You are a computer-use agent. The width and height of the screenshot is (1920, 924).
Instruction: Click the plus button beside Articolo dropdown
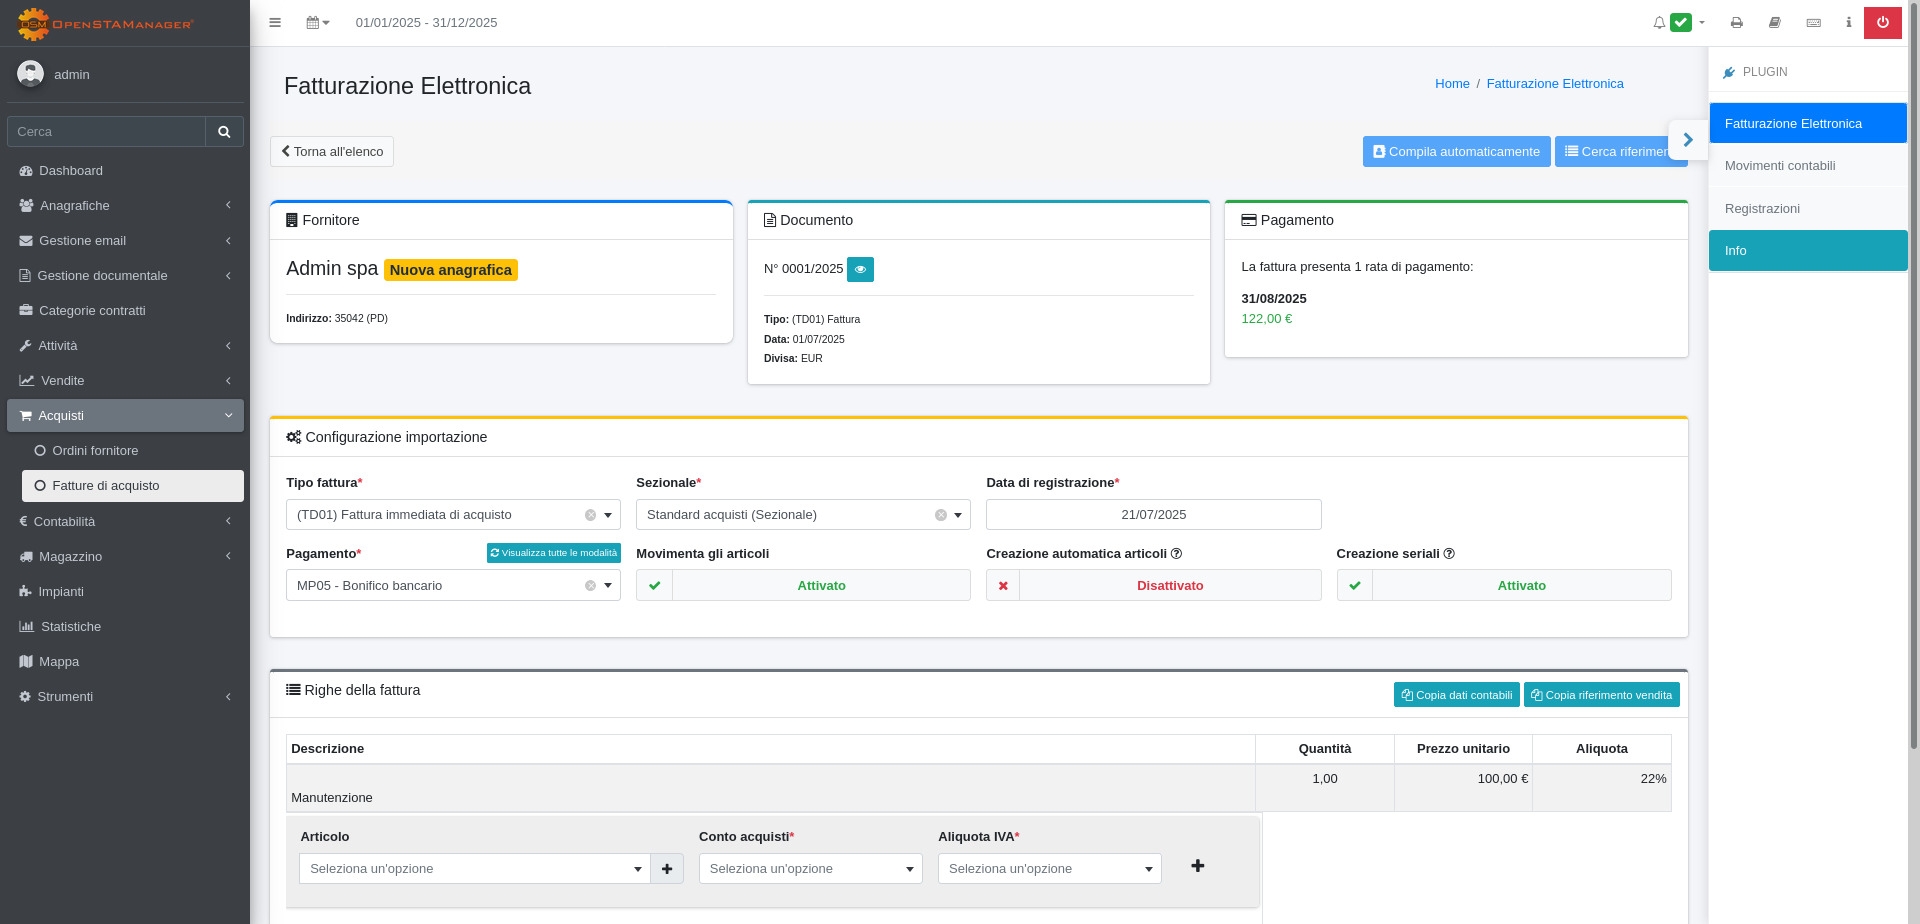coord(667,869)
